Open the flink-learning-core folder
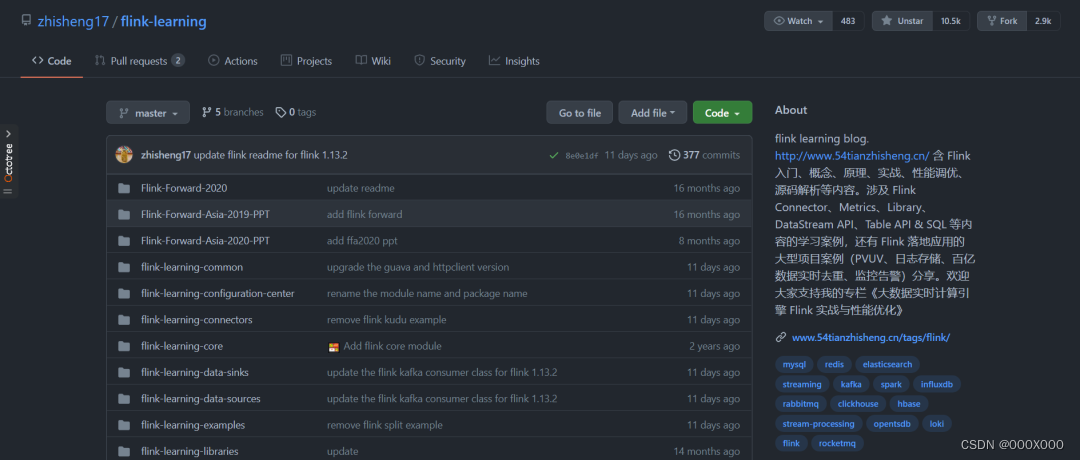Viewport: 1080px width, 460px height. tap(182, 346)
